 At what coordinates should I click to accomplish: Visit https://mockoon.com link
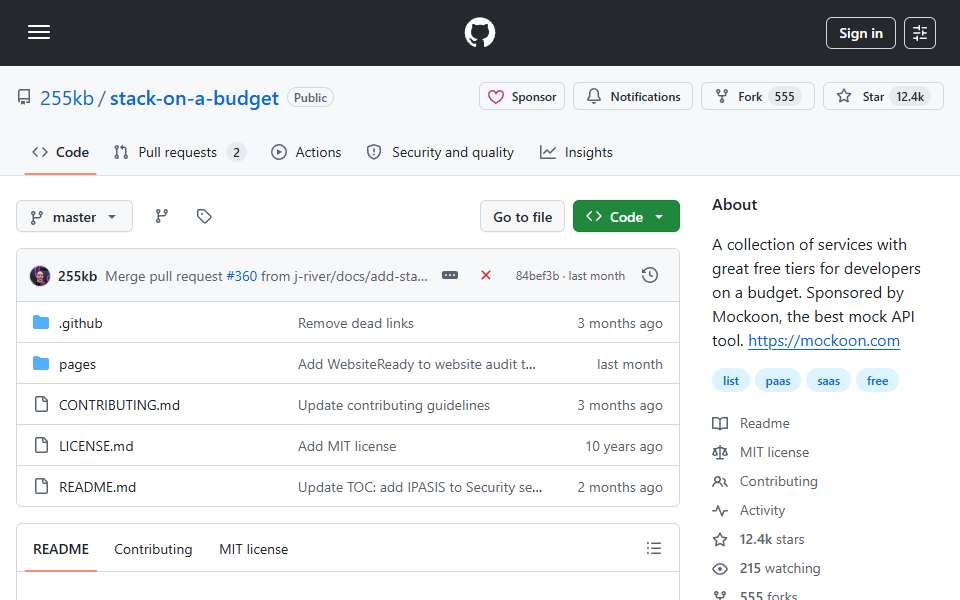823,341
